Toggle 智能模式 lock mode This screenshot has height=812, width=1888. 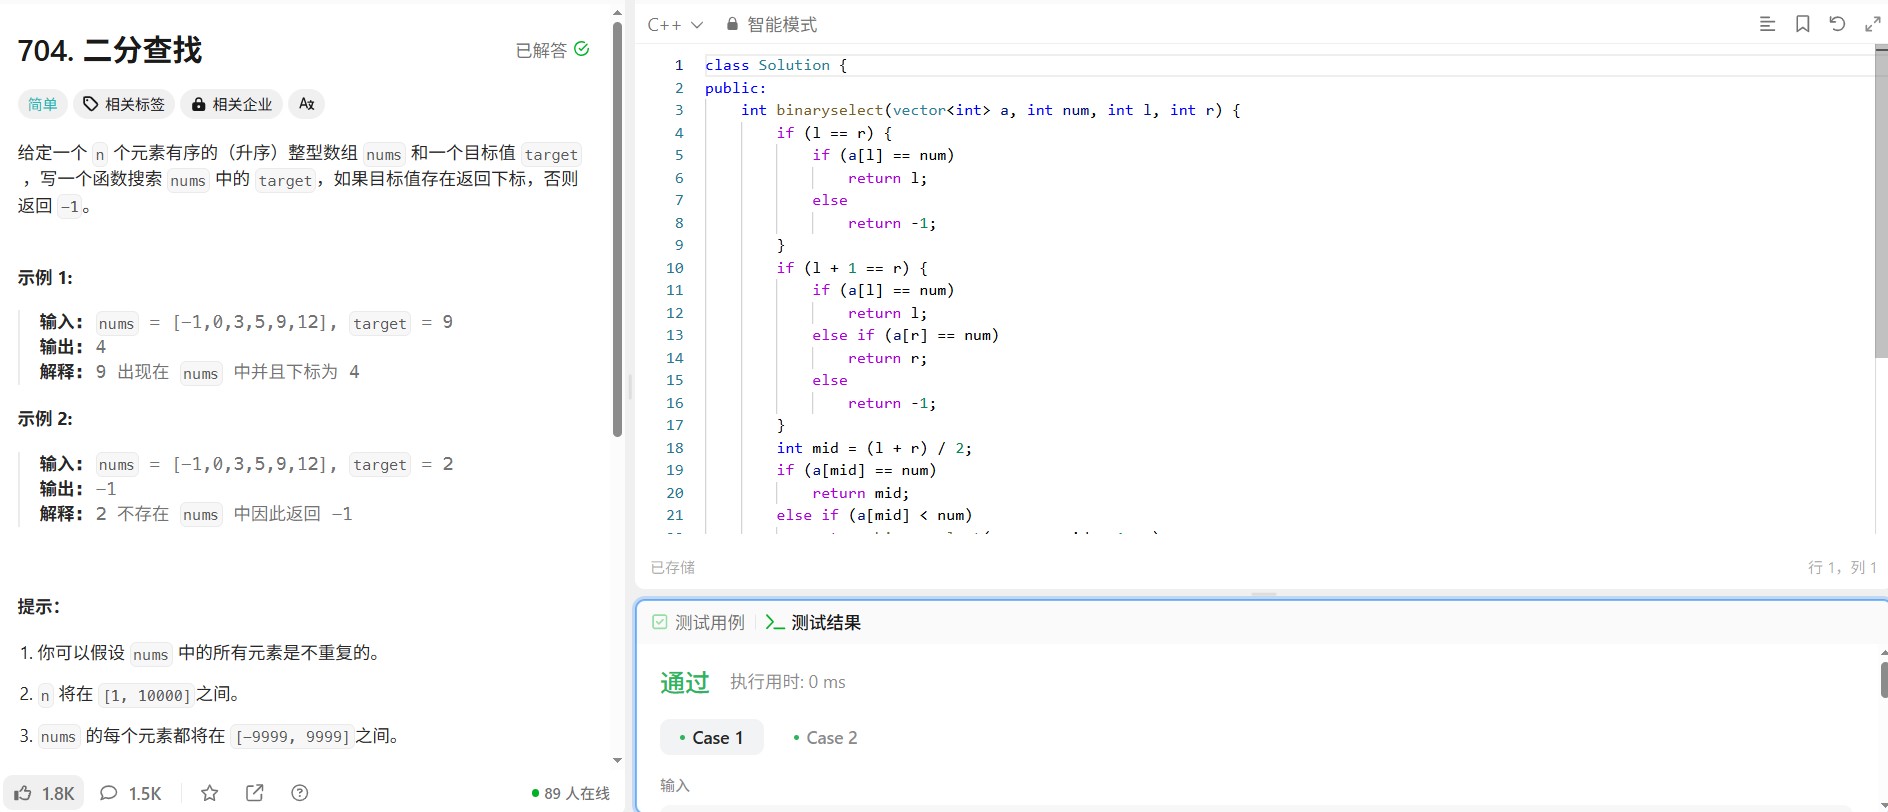pyautogui.click(x=771, y=24)
